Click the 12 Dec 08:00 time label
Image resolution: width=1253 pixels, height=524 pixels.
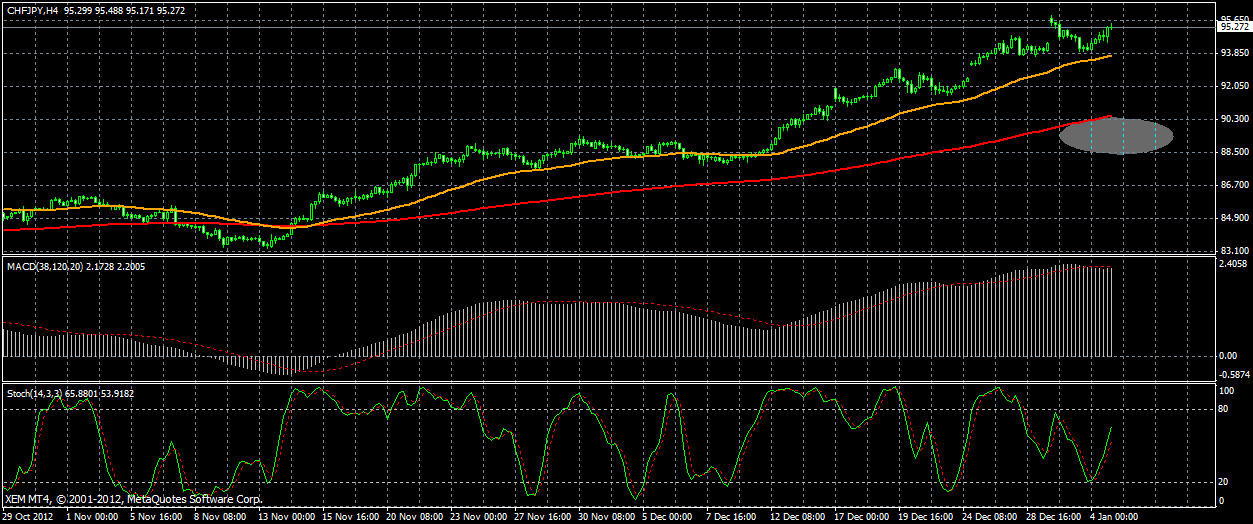tap(798, 517)
